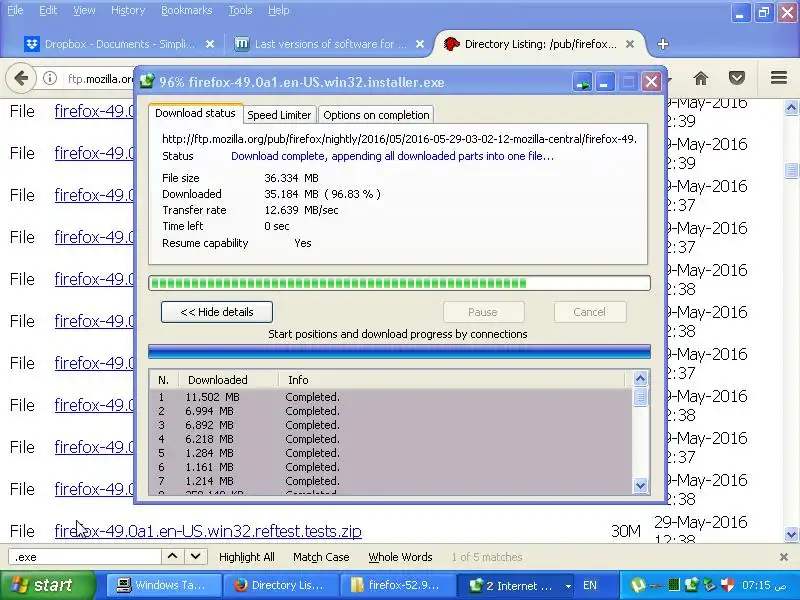Toggle Match Case in find bar
The image size is (800, 600).
321,557
